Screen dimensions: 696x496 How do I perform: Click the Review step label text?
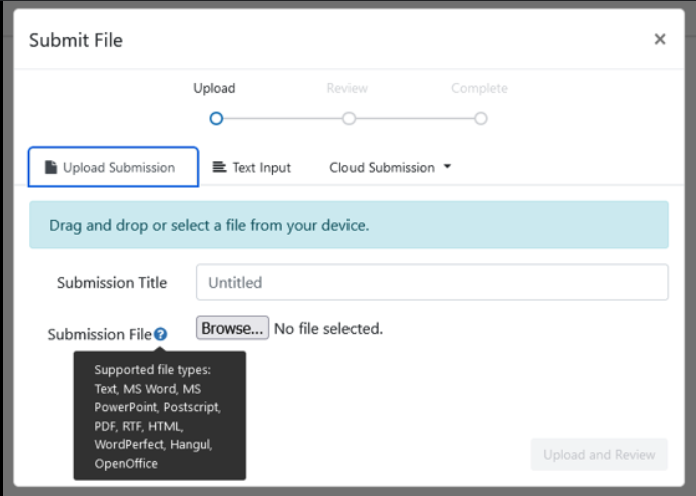(x=347, y=88)
